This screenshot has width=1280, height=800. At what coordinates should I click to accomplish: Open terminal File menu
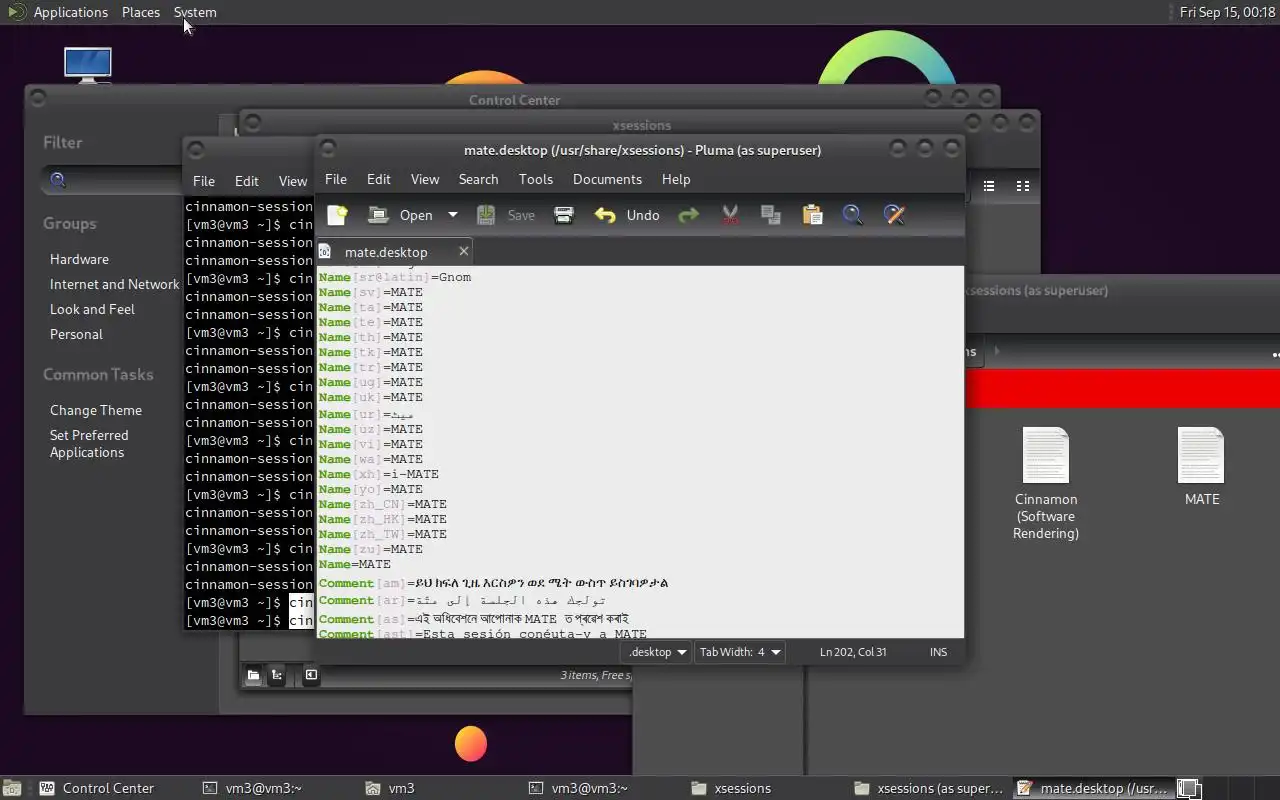(204, 181)
